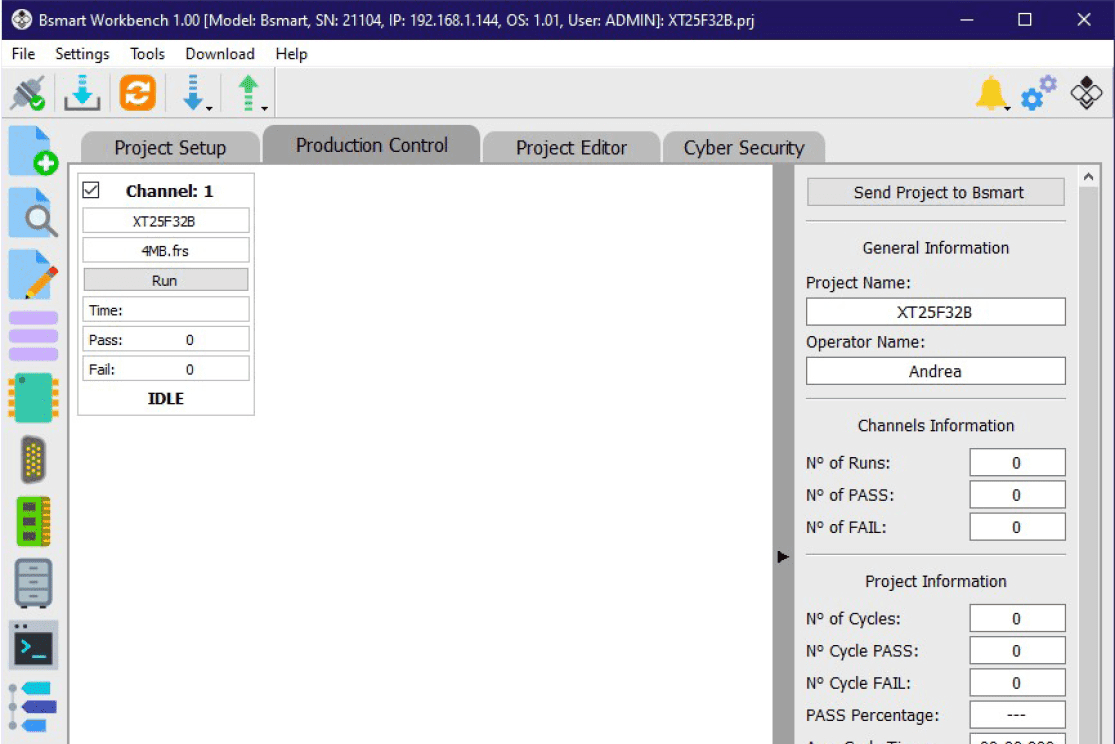Image resolution: width=1115 pixels, height=744 pixels.
Task: Click the Bsmart Workbench title bar logo
Action: tap(21, 19)
